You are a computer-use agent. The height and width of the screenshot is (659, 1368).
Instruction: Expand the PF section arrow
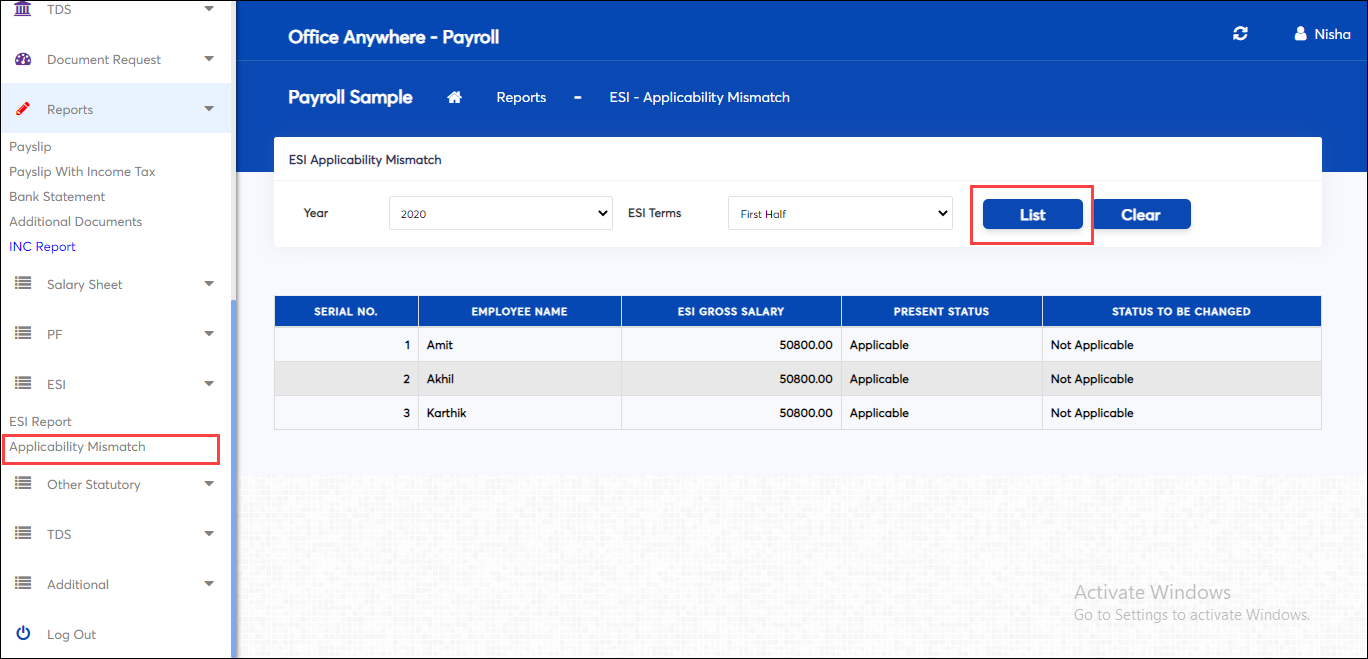209,334
